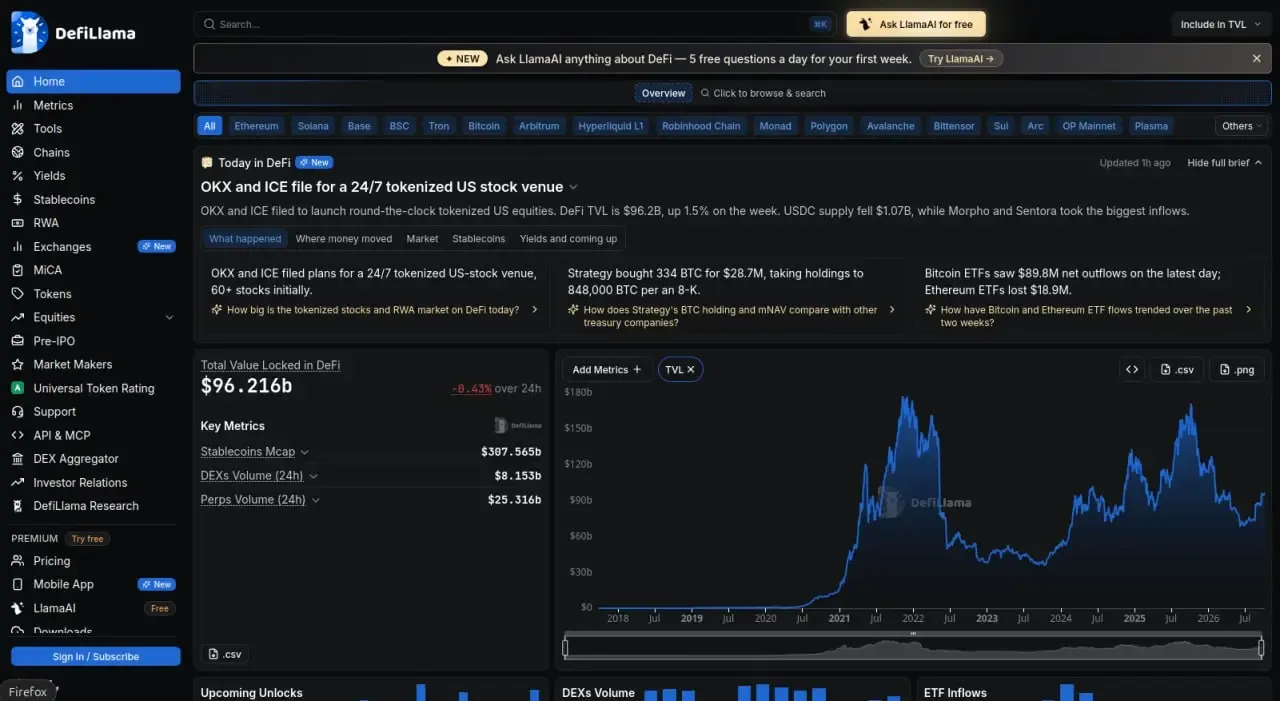Open Stablecoins dollar icon in sidebar
This screenshot has width=1280, height=701.
tap(17, 199)
